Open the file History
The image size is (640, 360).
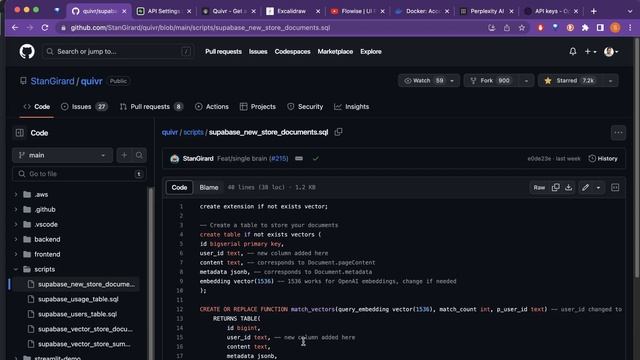603,158
